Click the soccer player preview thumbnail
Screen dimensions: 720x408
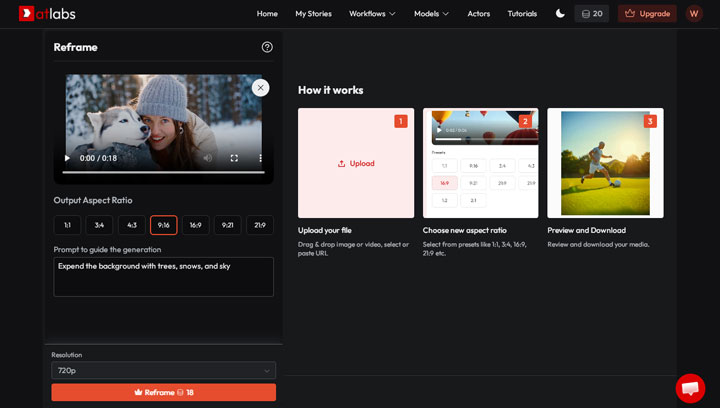click(x=605, y=163)
